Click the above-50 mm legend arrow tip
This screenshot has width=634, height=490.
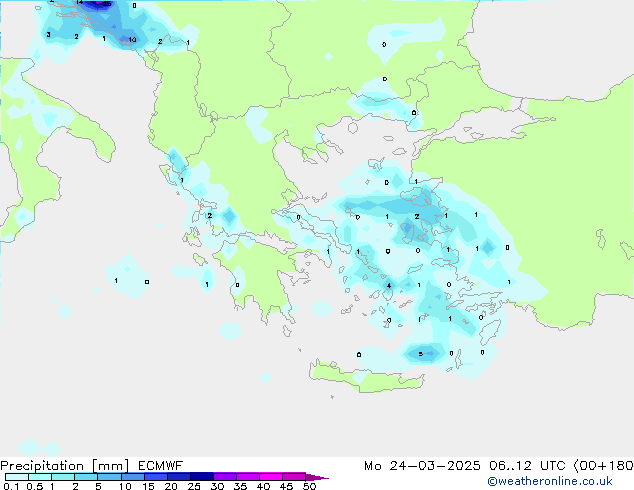317,477
